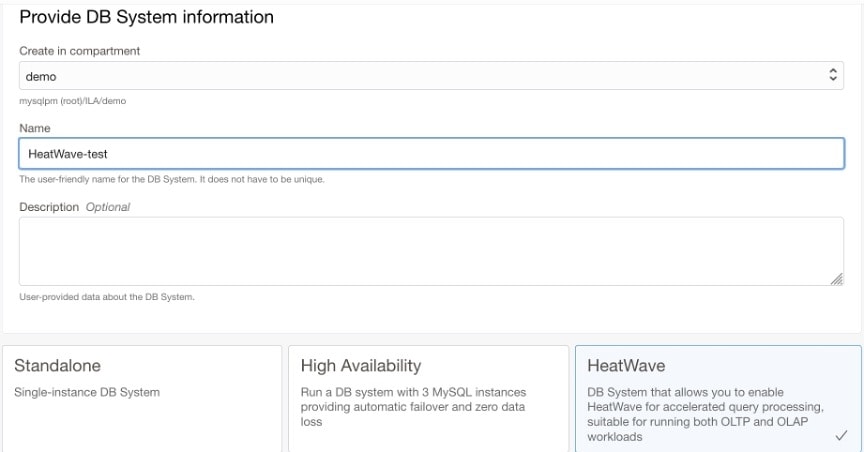
Task: Choose the High Availability option card
Action: tap(428, 399)
